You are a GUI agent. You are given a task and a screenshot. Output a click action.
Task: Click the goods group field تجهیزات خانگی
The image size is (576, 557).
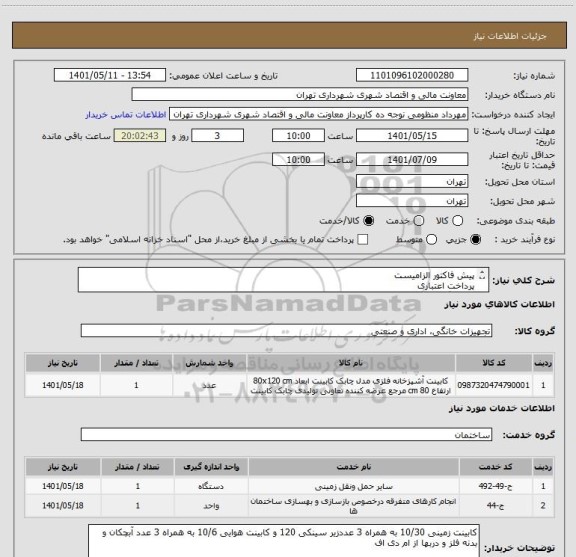[286, 331]
